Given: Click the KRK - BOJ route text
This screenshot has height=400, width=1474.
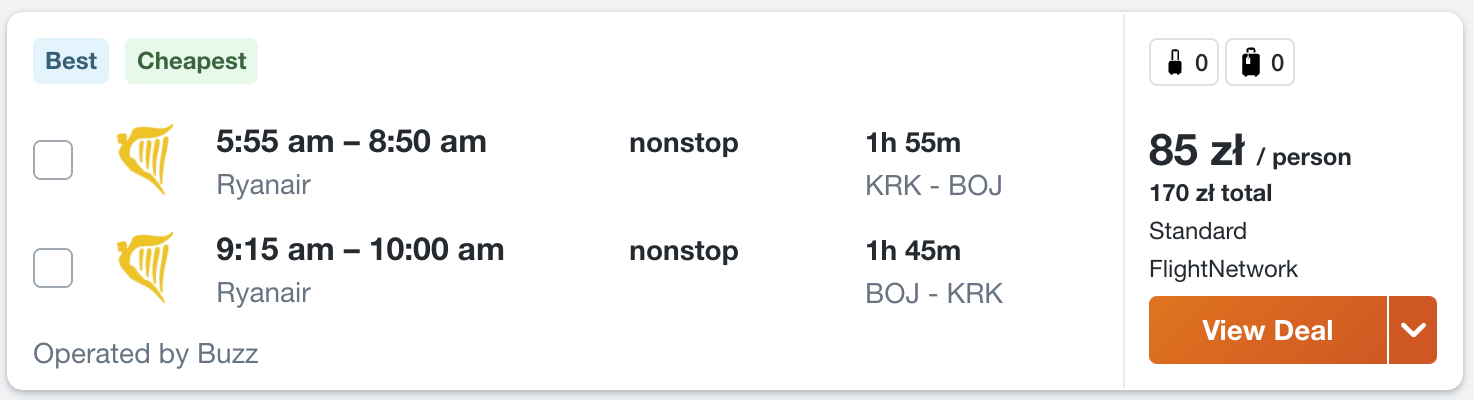Looking at the screenshot, I should [933, 186].
